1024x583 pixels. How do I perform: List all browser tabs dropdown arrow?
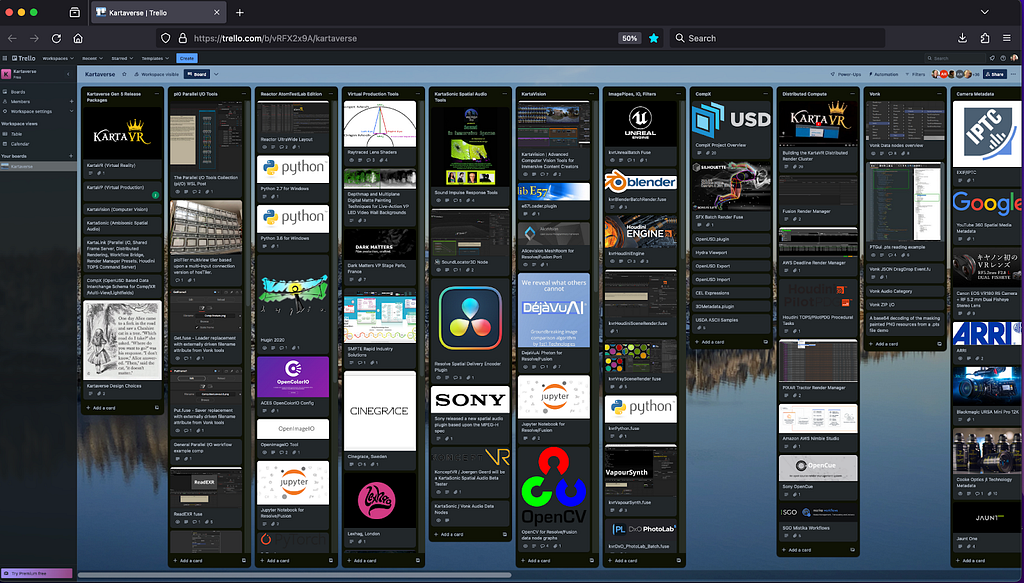pyautogui.click(x=984, y=12)
